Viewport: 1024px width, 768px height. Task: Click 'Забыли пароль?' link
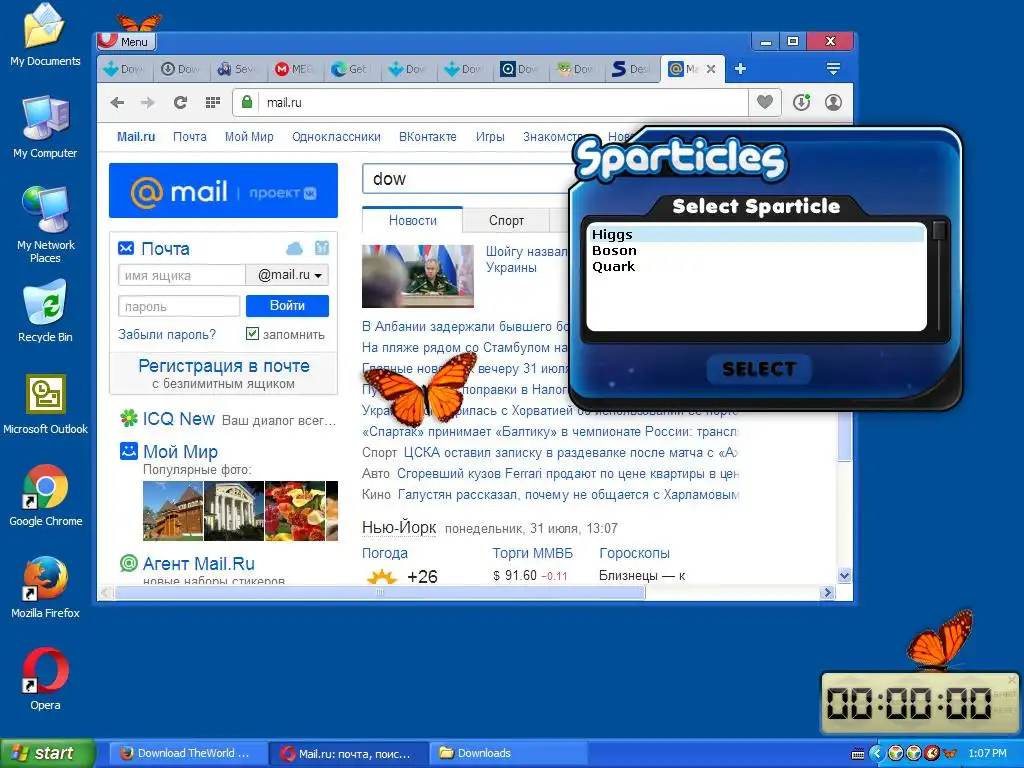point(167,334)
